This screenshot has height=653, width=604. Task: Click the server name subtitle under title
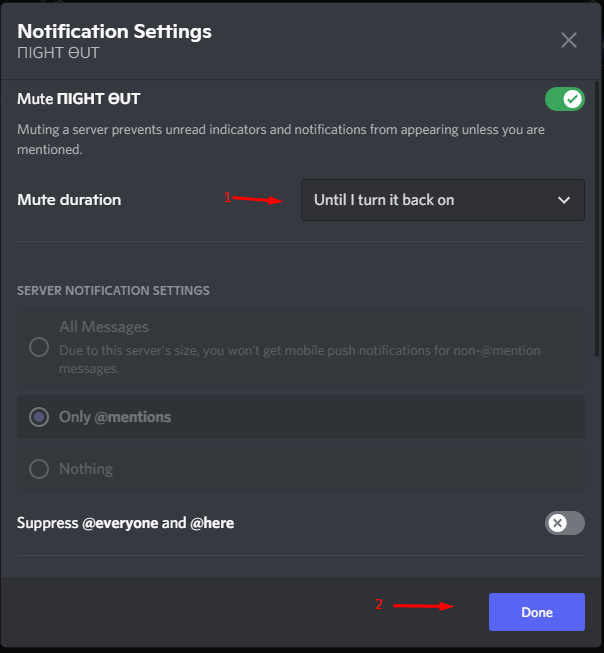pyautogui.click(x=58, y=53)
